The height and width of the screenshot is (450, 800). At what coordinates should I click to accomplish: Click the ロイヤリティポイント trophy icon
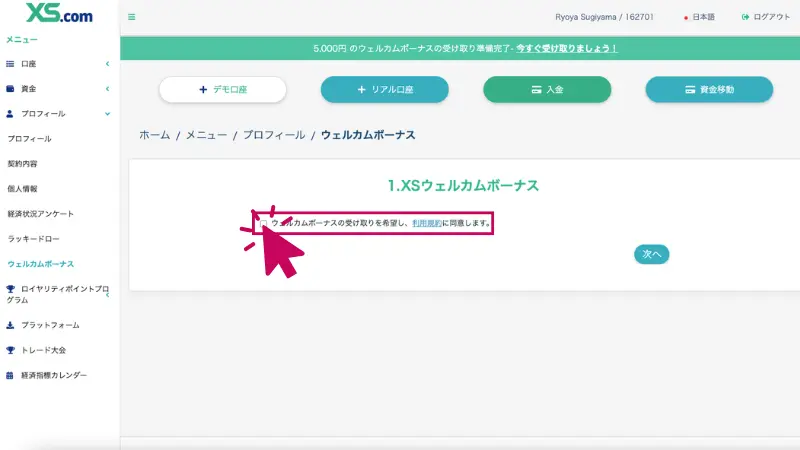click(10, 289)
